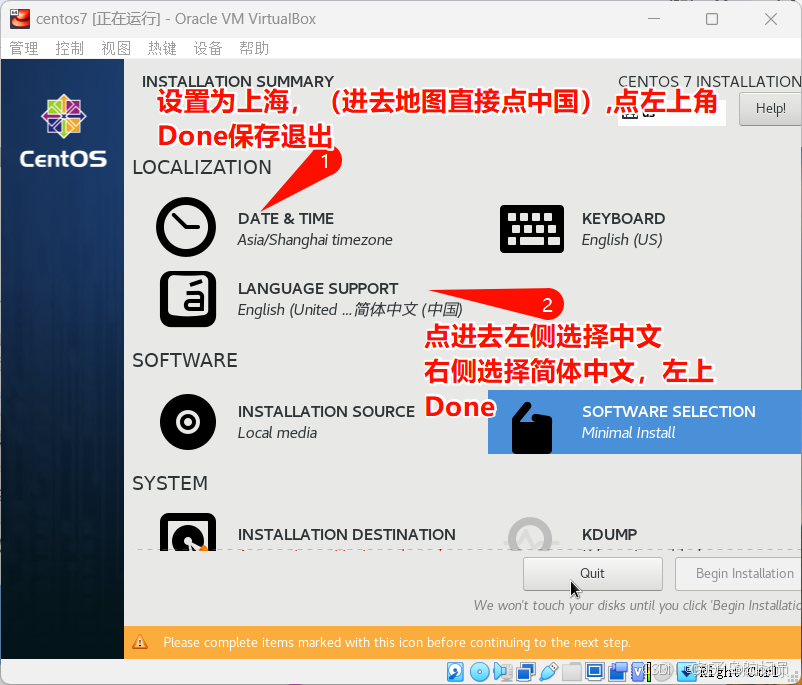Click the SYSTEM section heading

click(170, 483)
